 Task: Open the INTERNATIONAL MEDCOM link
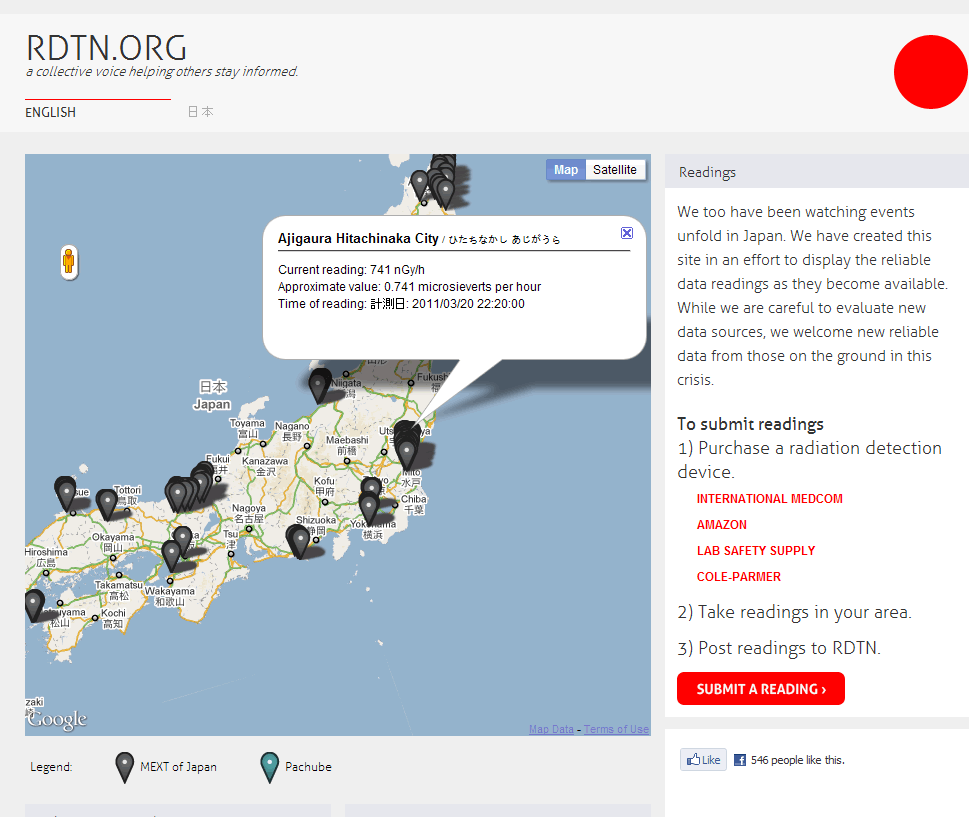click(x=769, y=499)
